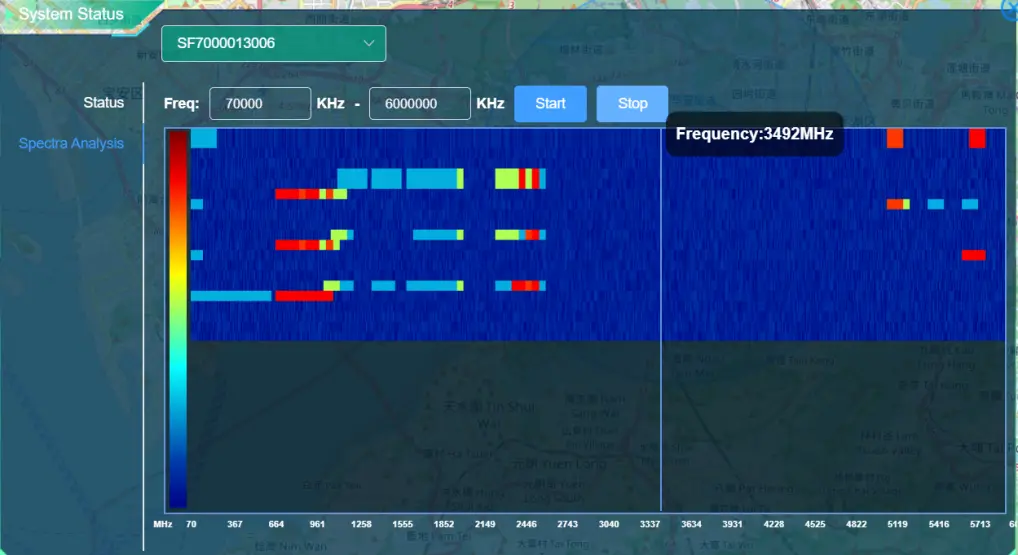Click the System Status panel header
Screen dimensions: 1018x555
pyautogui.click(x=71, y=15)
